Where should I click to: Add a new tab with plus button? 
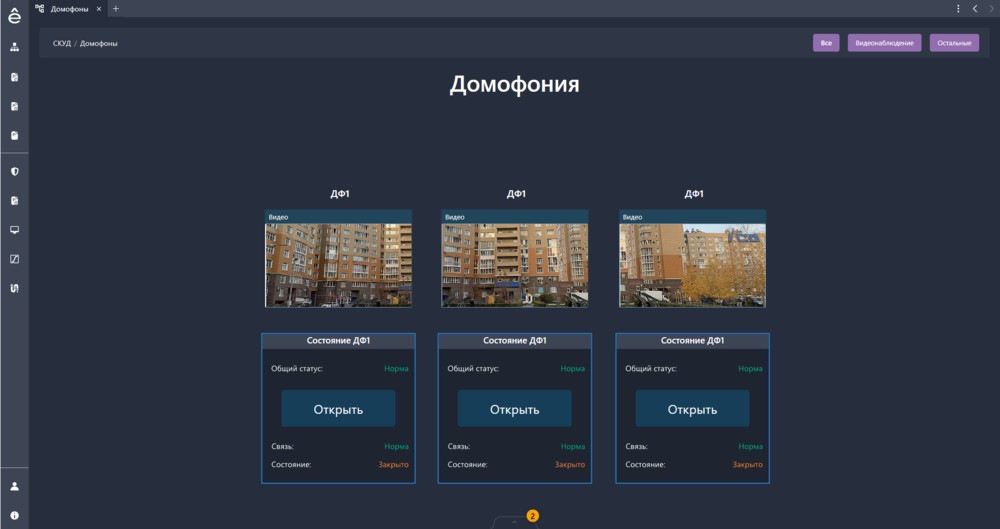[115, 9]
